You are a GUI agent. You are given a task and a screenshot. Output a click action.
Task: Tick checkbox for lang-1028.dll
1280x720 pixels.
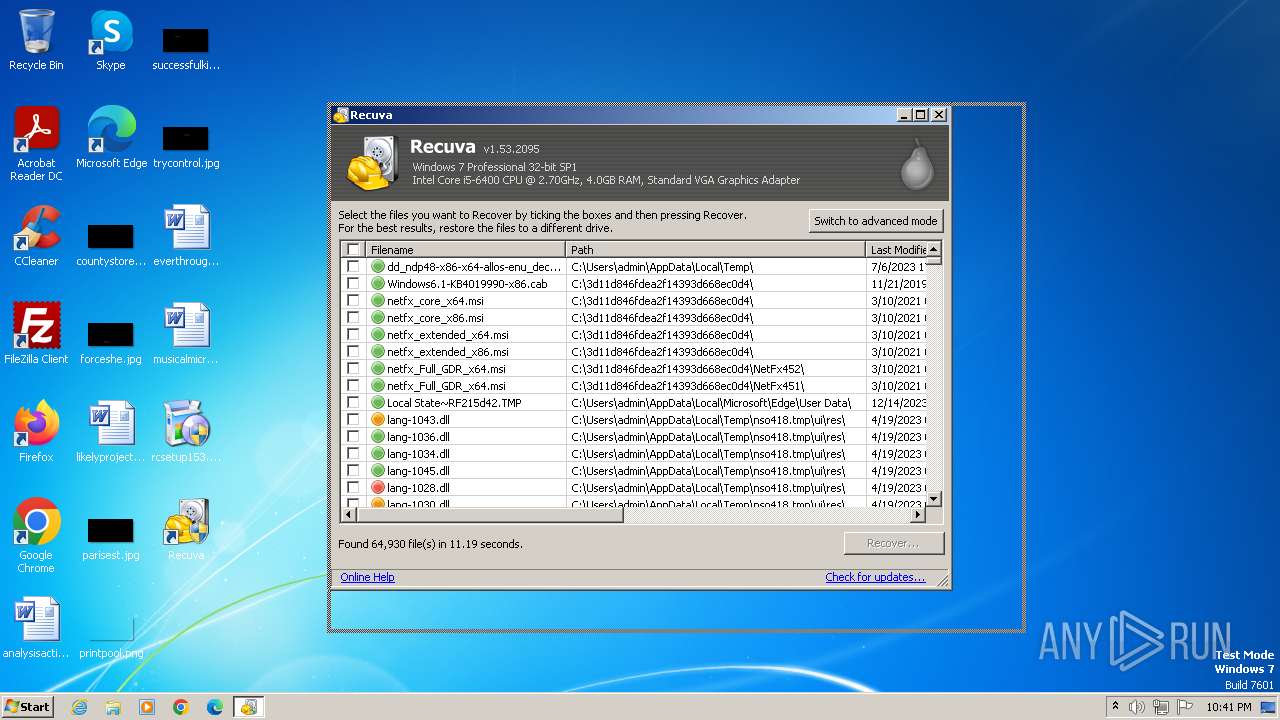click(x=353, y=488)
